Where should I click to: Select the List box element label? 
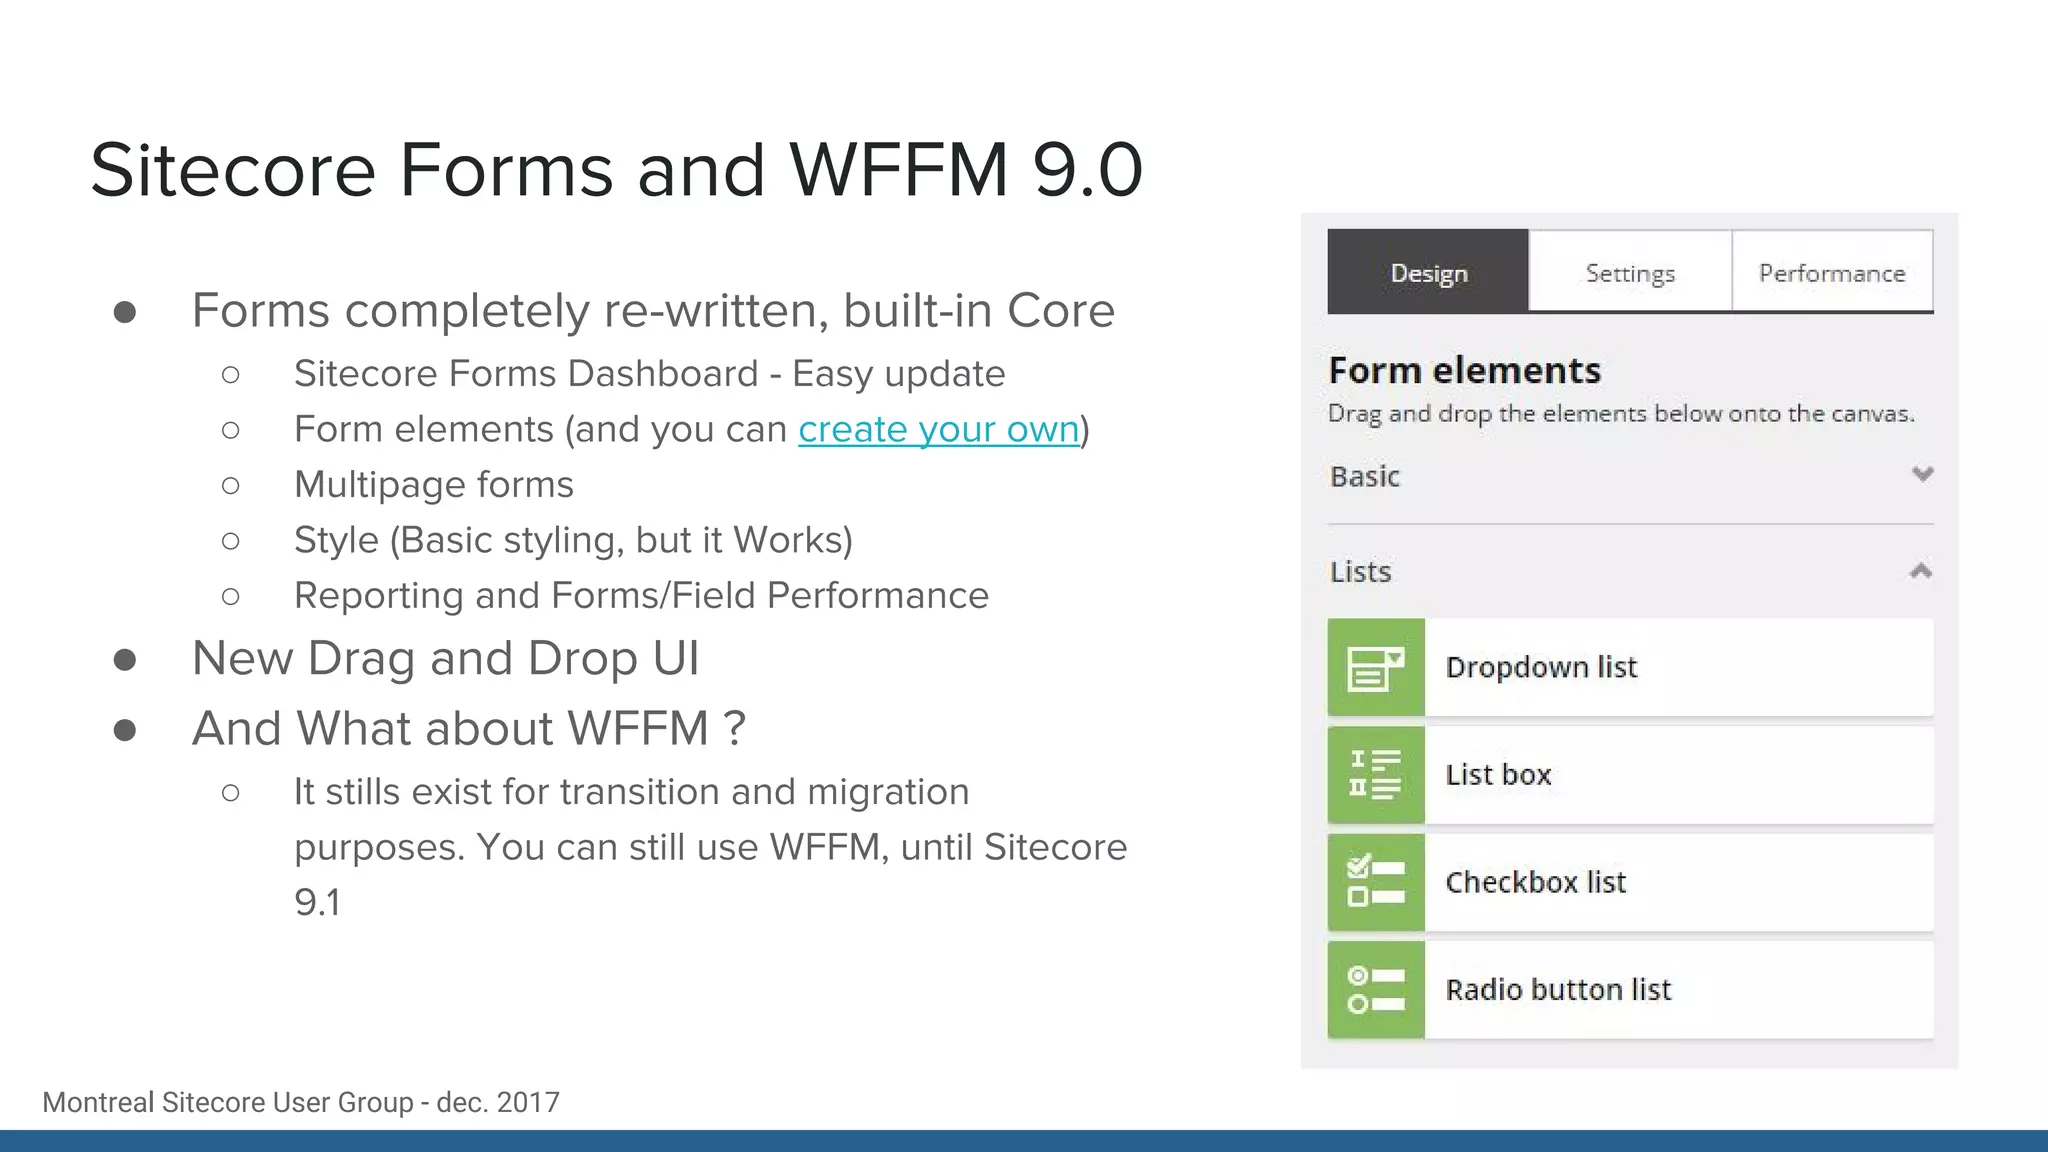click(x=1498, y=774)
